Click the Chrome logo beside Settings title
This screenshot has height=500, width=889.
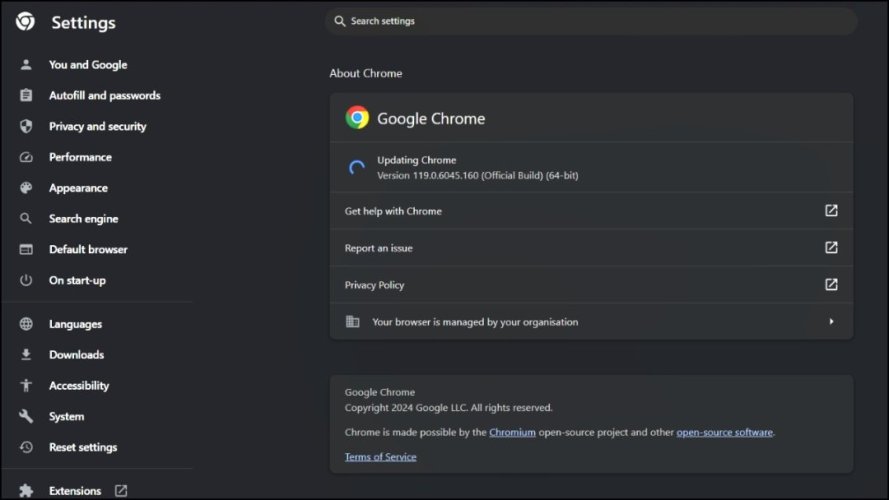coord(25,22)
